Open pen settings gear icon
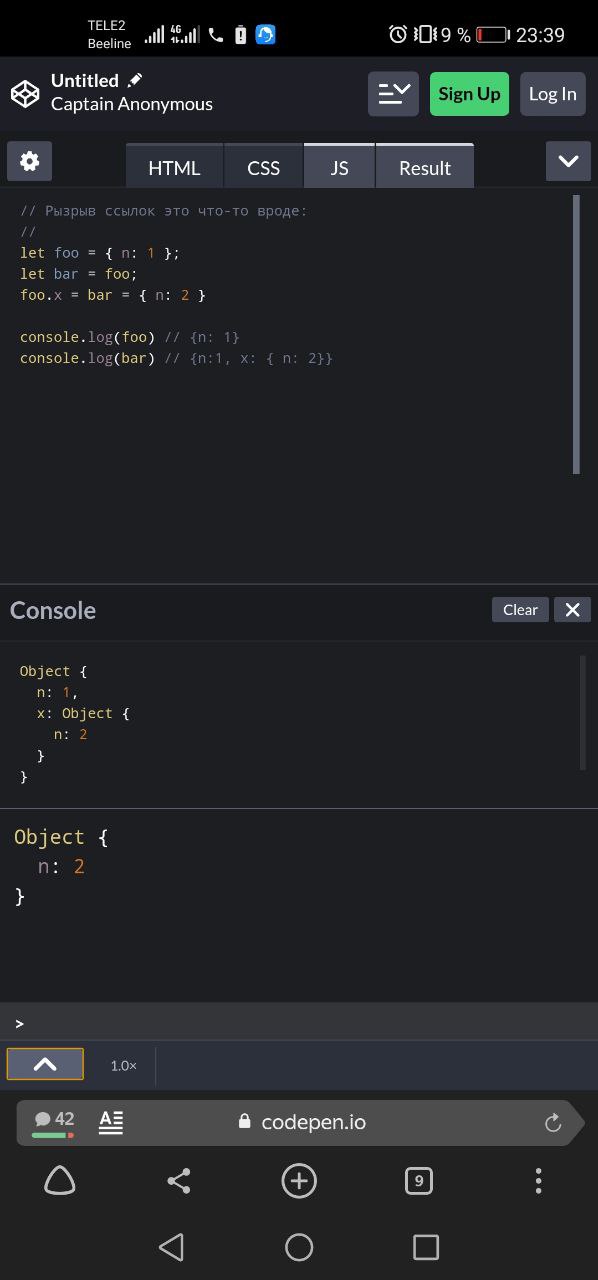598x1280 pixels. pyautogui.click(x=30, y=161)
